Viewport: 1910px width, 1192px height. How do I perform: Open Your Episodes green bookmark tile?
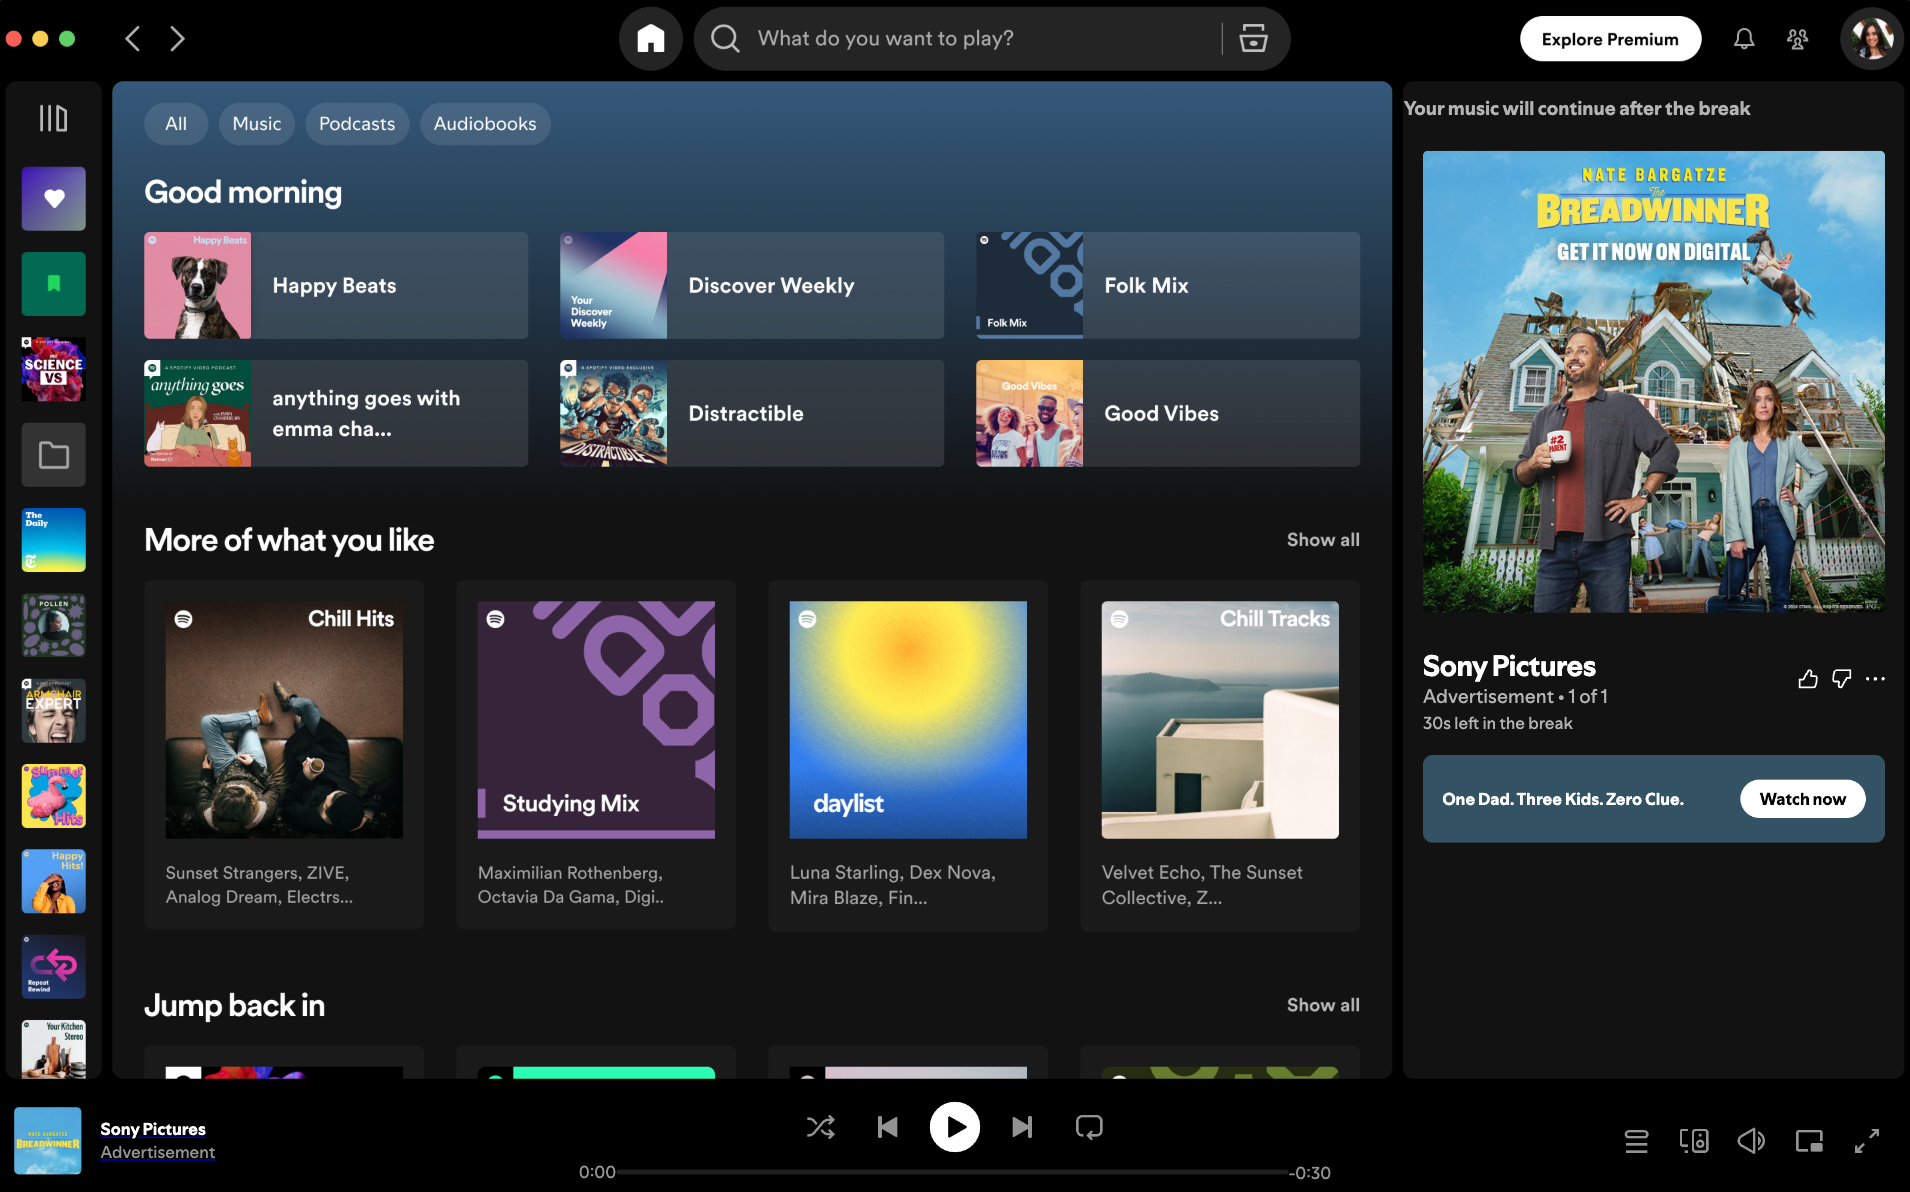54,284
